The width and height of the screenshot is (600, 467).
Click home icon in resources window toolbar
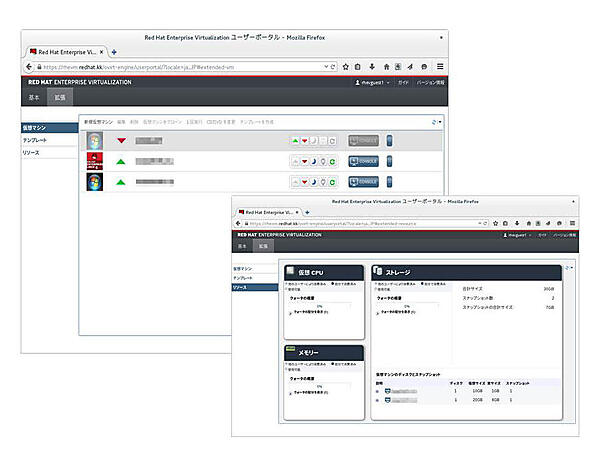(x=528, y=223)
